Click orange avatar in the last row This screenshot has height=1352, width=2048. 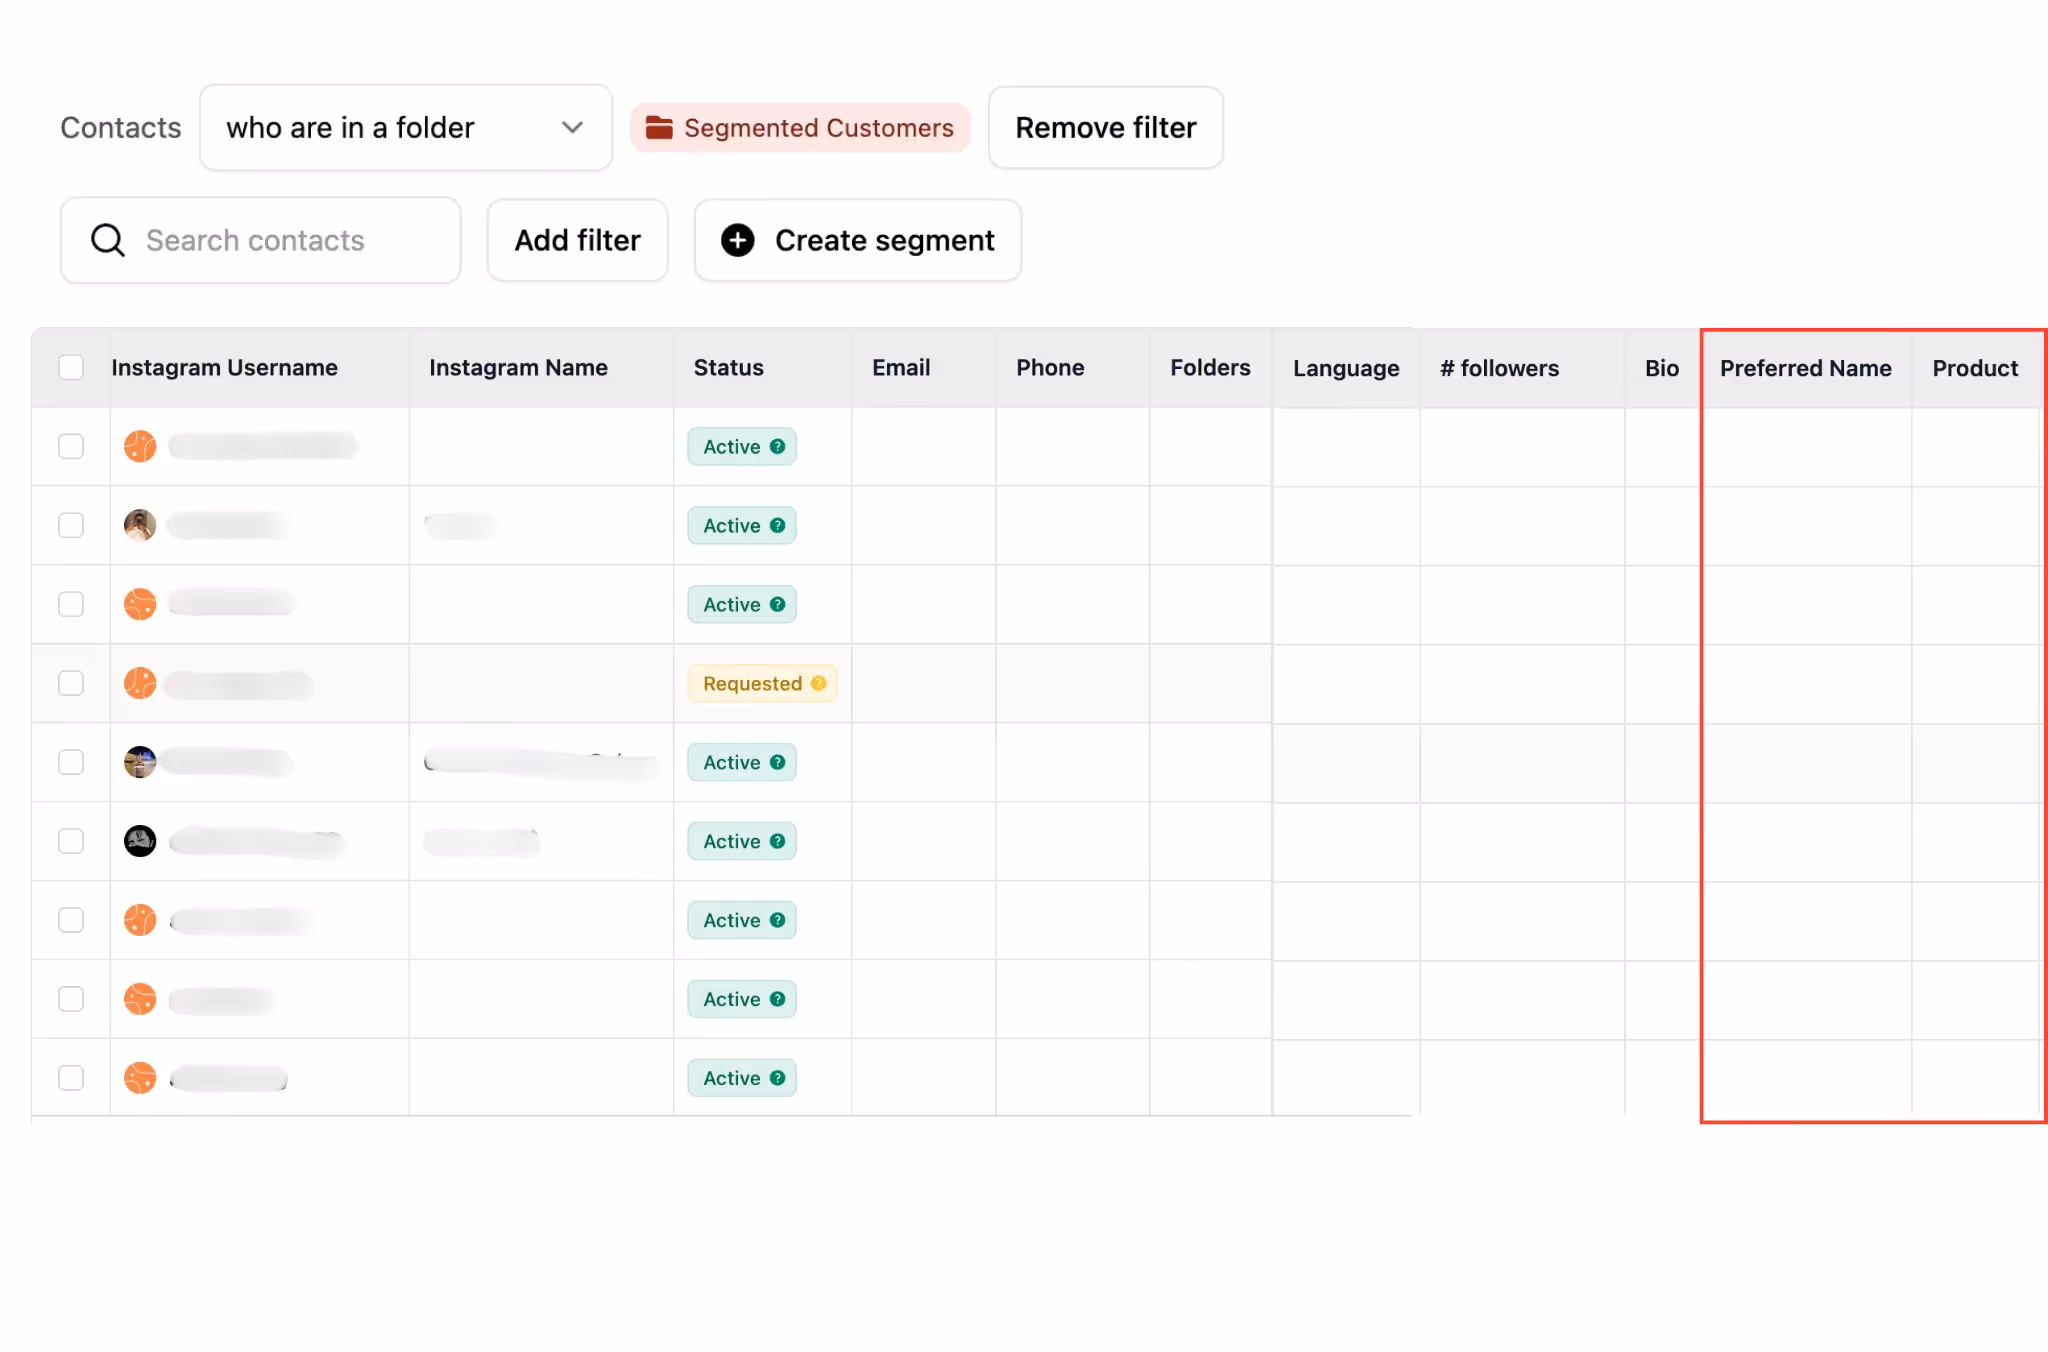(x=140, y=1078)
